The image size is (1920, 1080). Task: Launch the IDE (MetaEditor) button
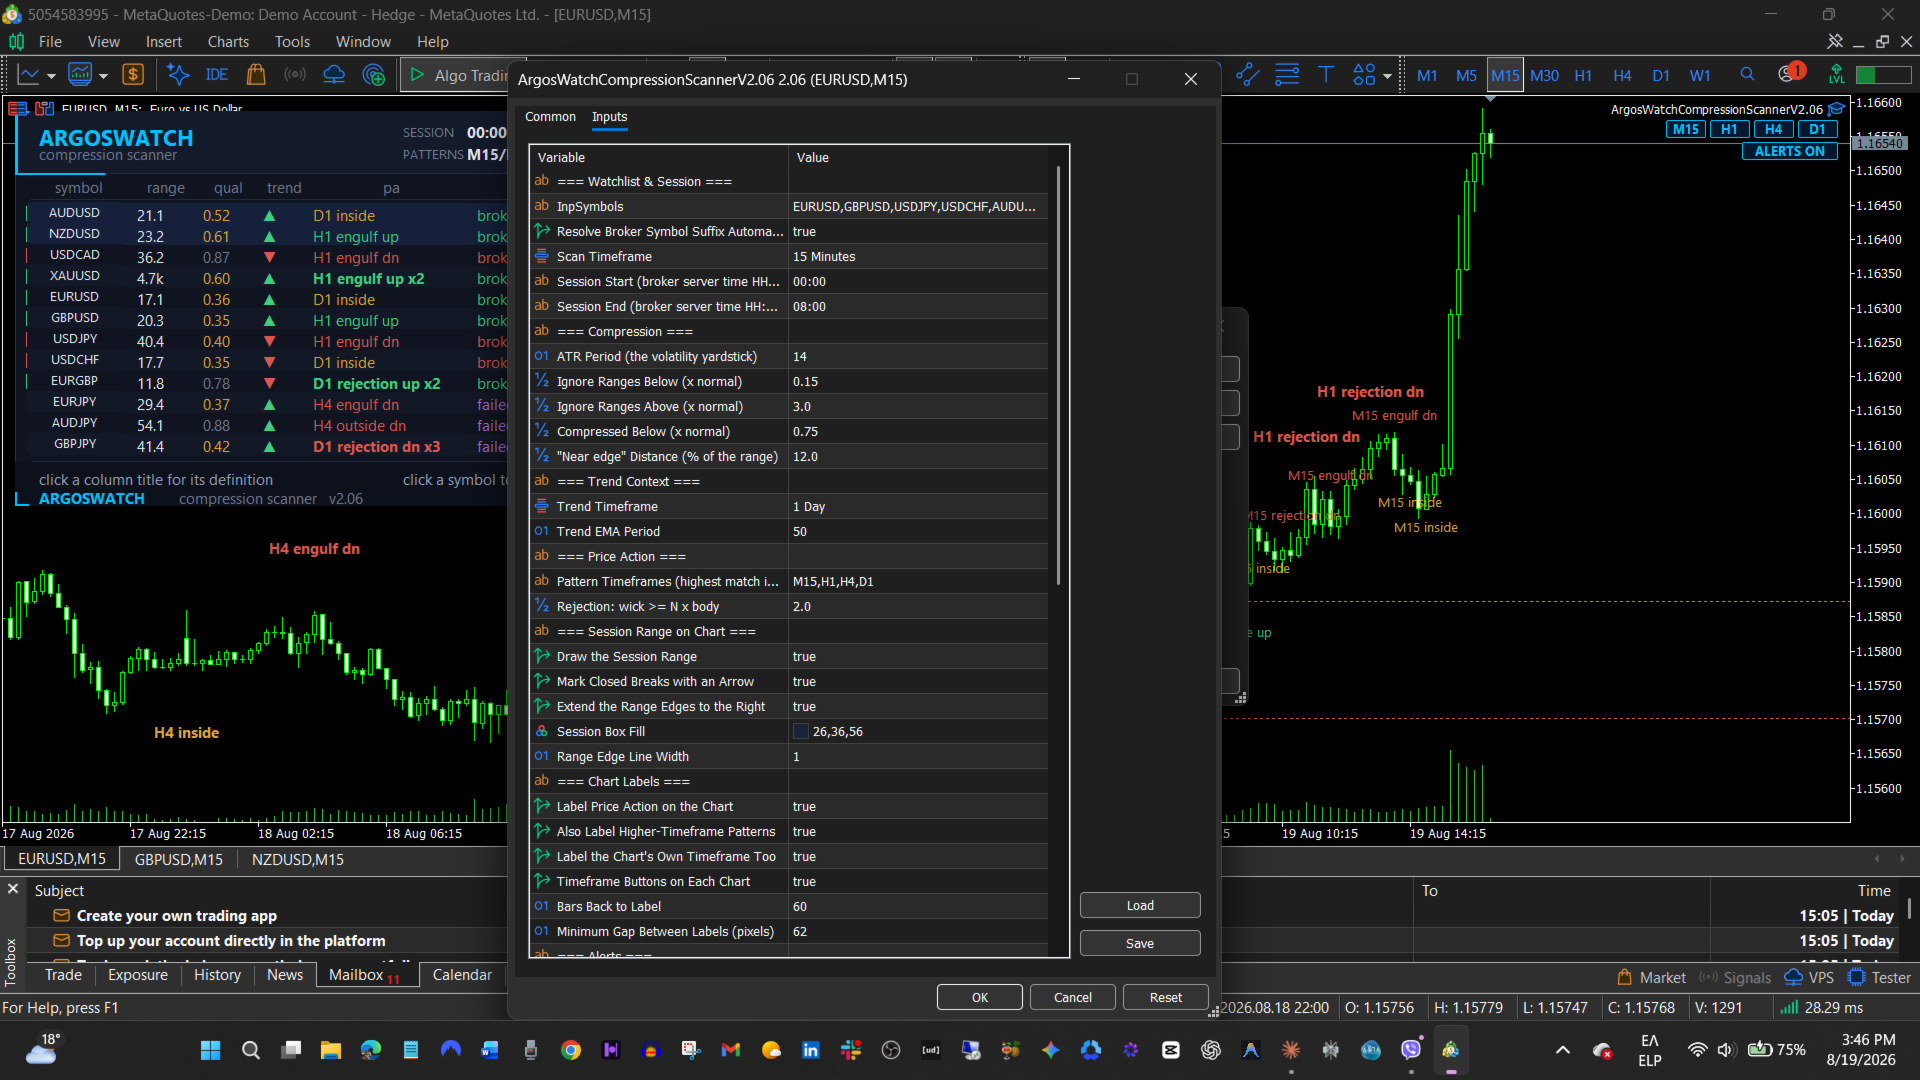click(217, 75)
